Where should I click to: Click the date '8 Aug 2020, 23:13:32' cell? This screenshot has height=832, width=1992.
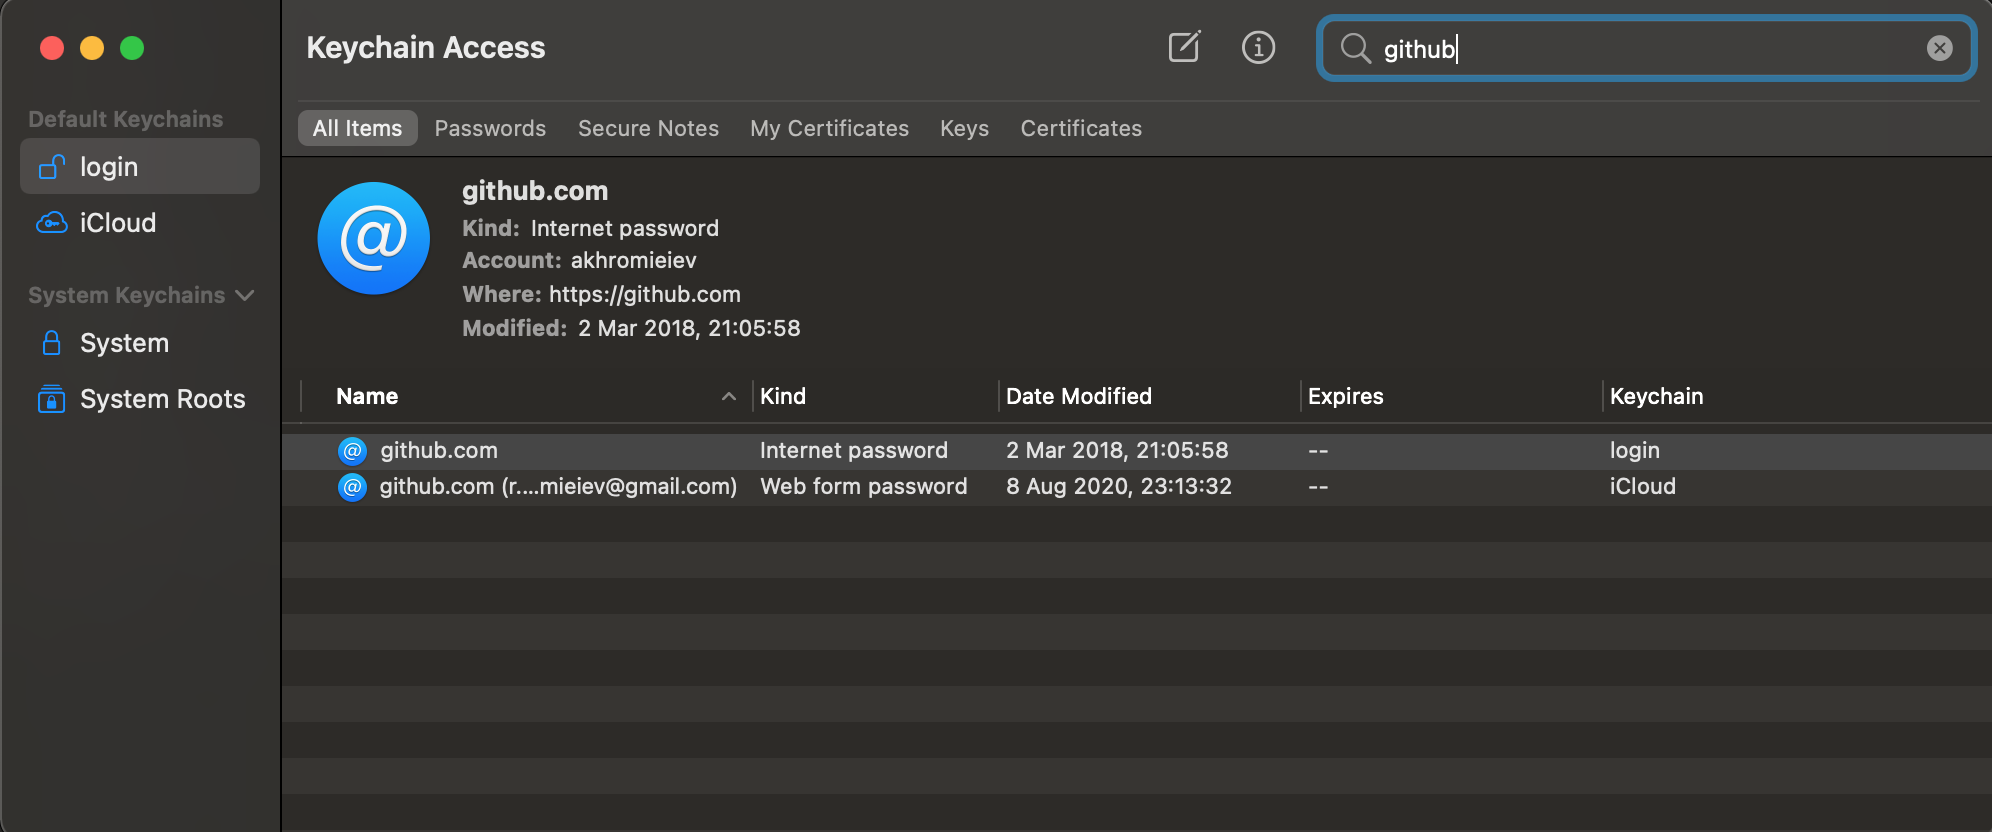point(1119,486)
